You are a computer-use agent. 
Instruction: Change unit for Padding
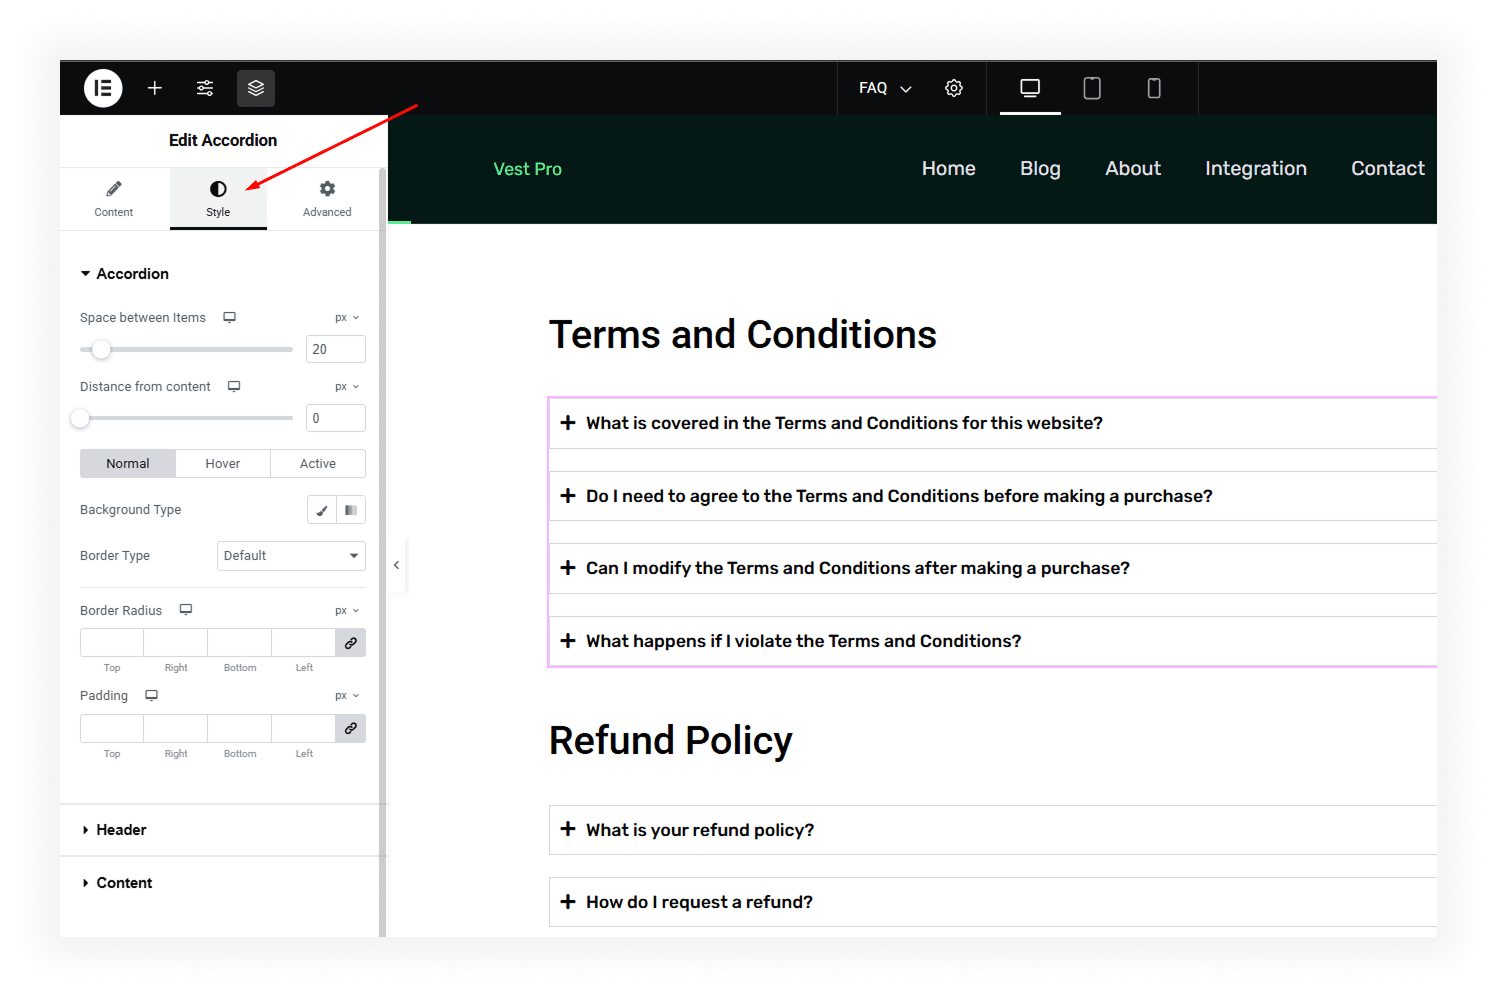click(347, 696)
